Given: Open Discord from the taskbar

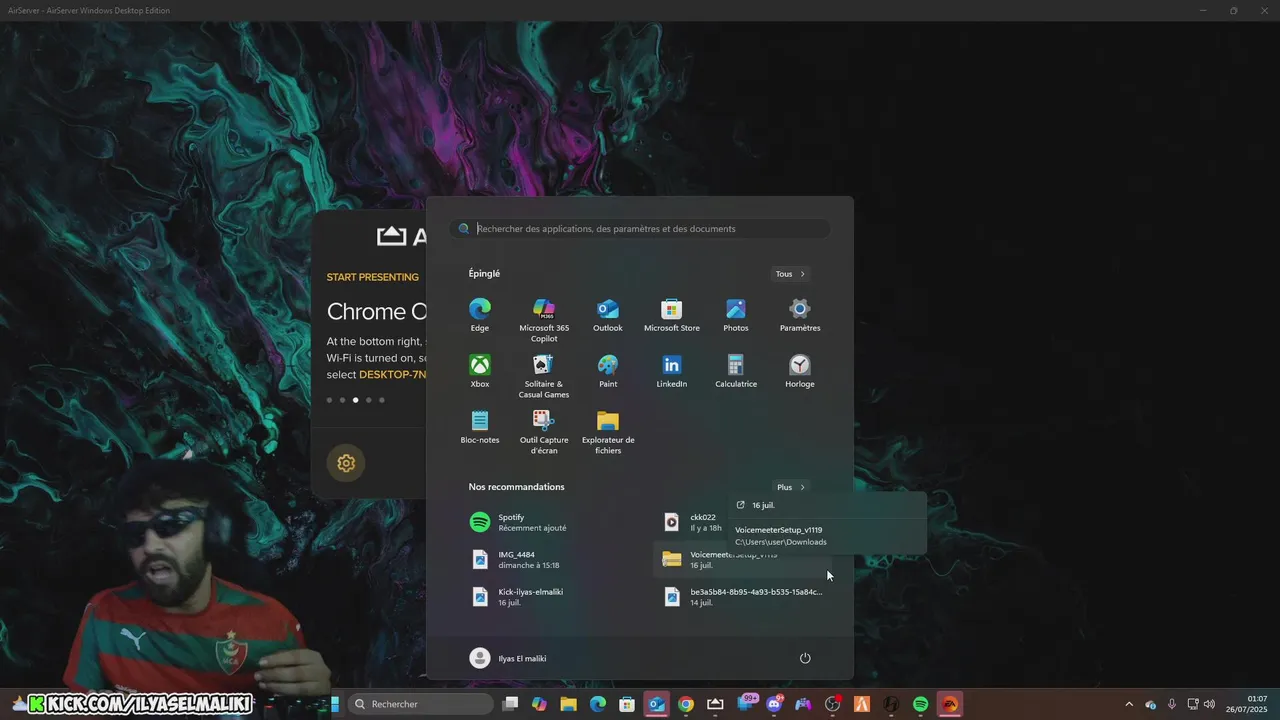Looking at the screenshot, I should 774,704.
